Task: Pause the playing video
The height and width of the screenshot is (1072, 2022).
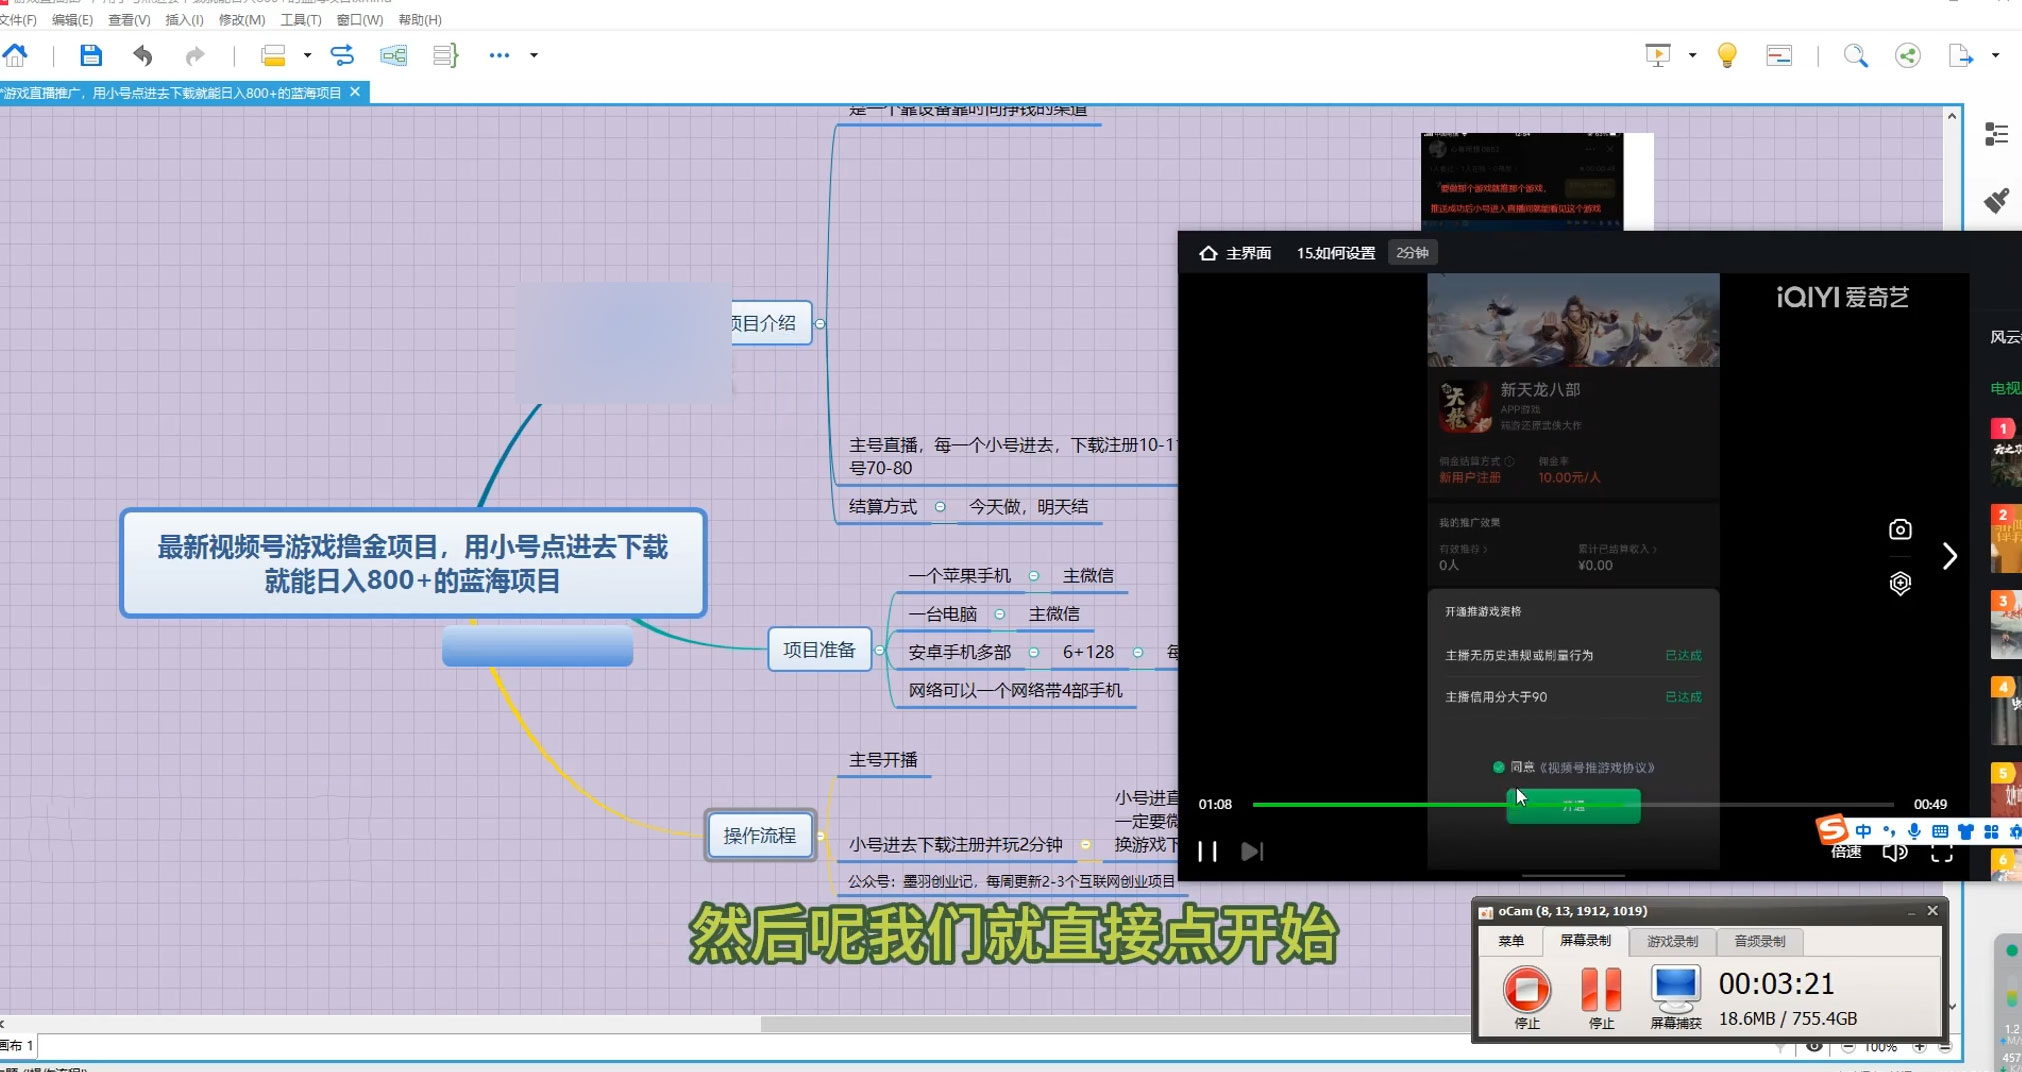Action: (x=1207, y=851)
